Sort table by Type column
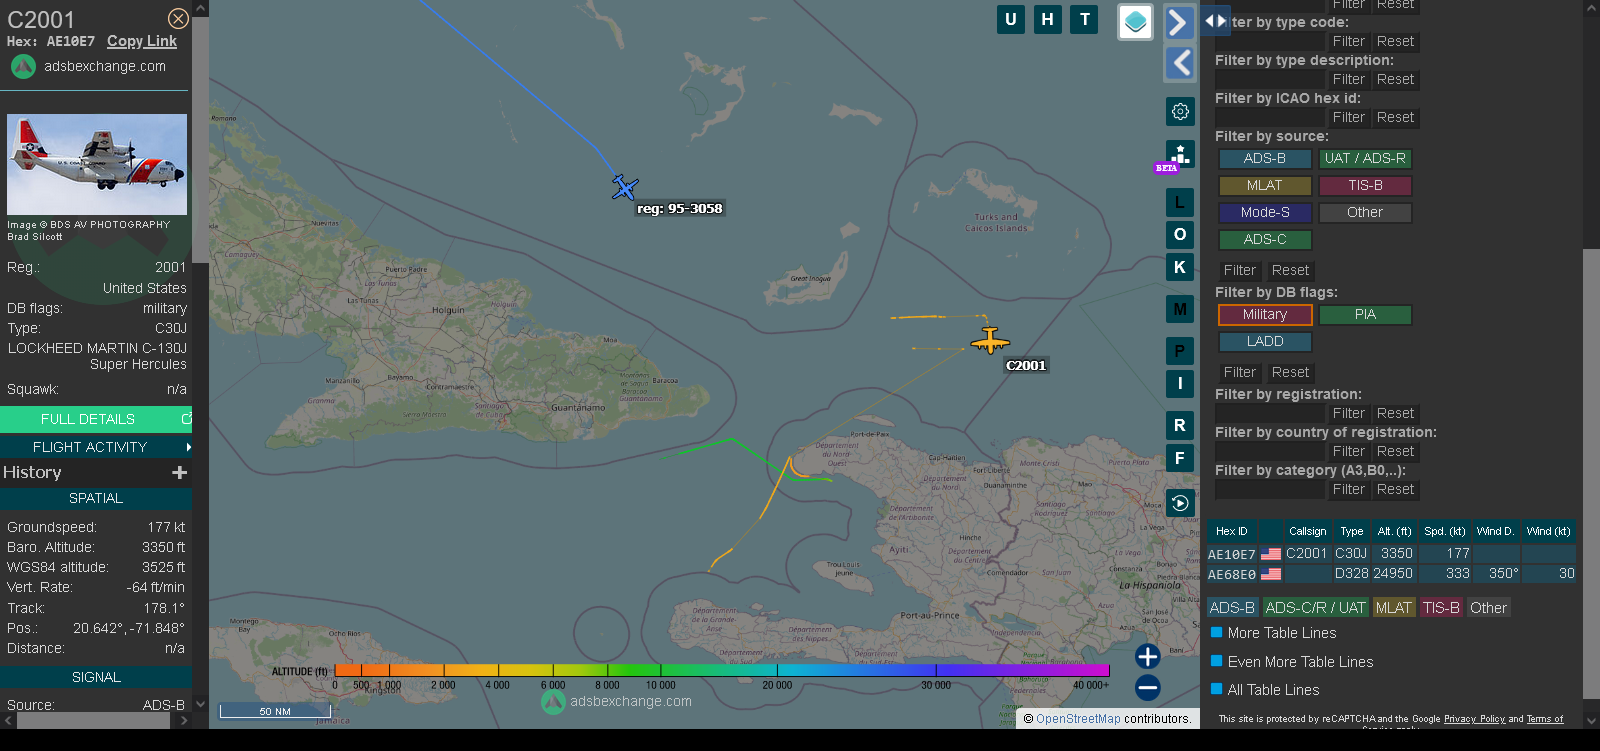The width and height of the screenshot is (1600, 751). pyautogui.click(x=1351, y=531)
